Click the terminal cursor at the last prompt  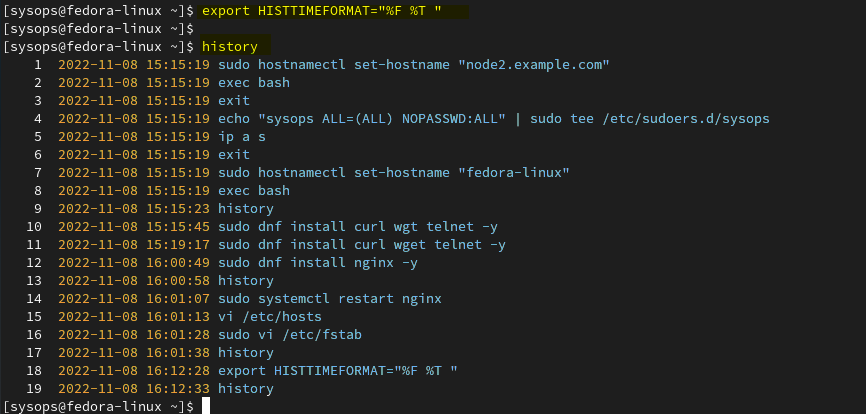[206, 406]
